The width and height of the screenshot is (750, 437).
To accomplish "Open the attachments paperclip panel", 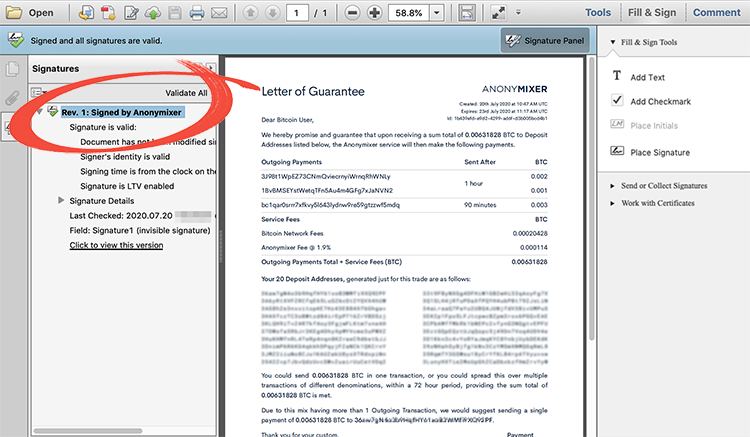I will [13, 98].
